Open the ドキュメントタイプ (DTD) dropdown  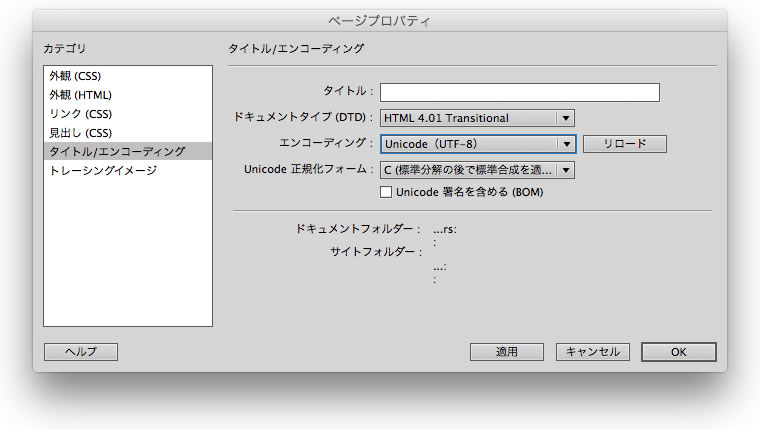[x=477, y=118]
